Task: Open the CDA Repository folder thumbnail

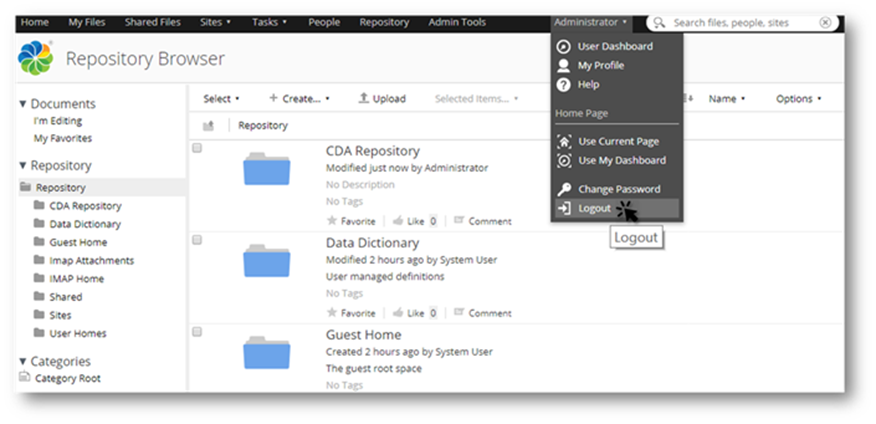Action: (266, 170)
